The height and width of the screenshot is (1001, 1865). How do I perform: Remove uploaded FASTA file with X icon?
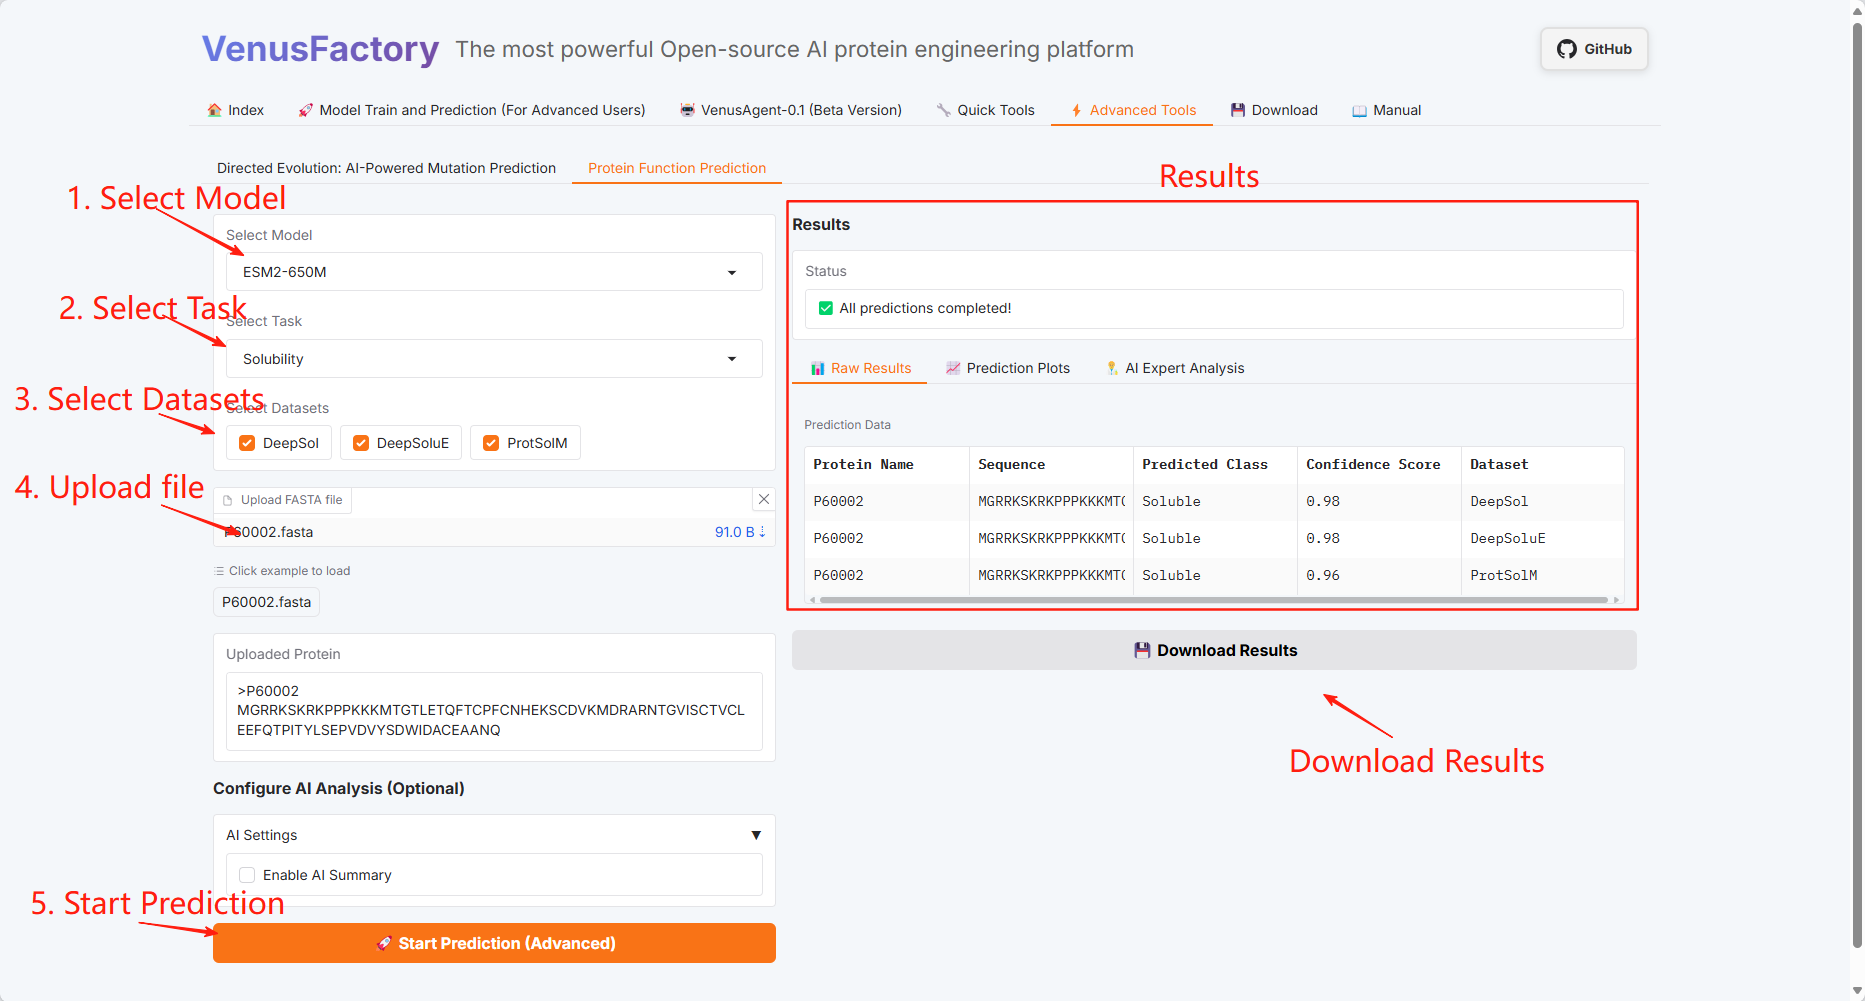click(x=764, y=499)
